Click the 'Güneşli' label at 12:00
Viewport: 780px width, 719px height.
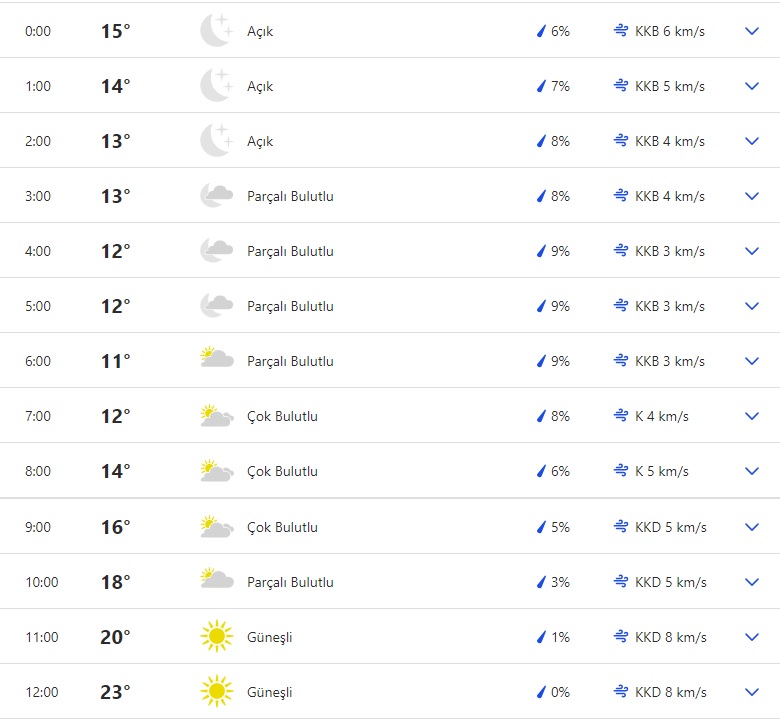coord(270,692)
